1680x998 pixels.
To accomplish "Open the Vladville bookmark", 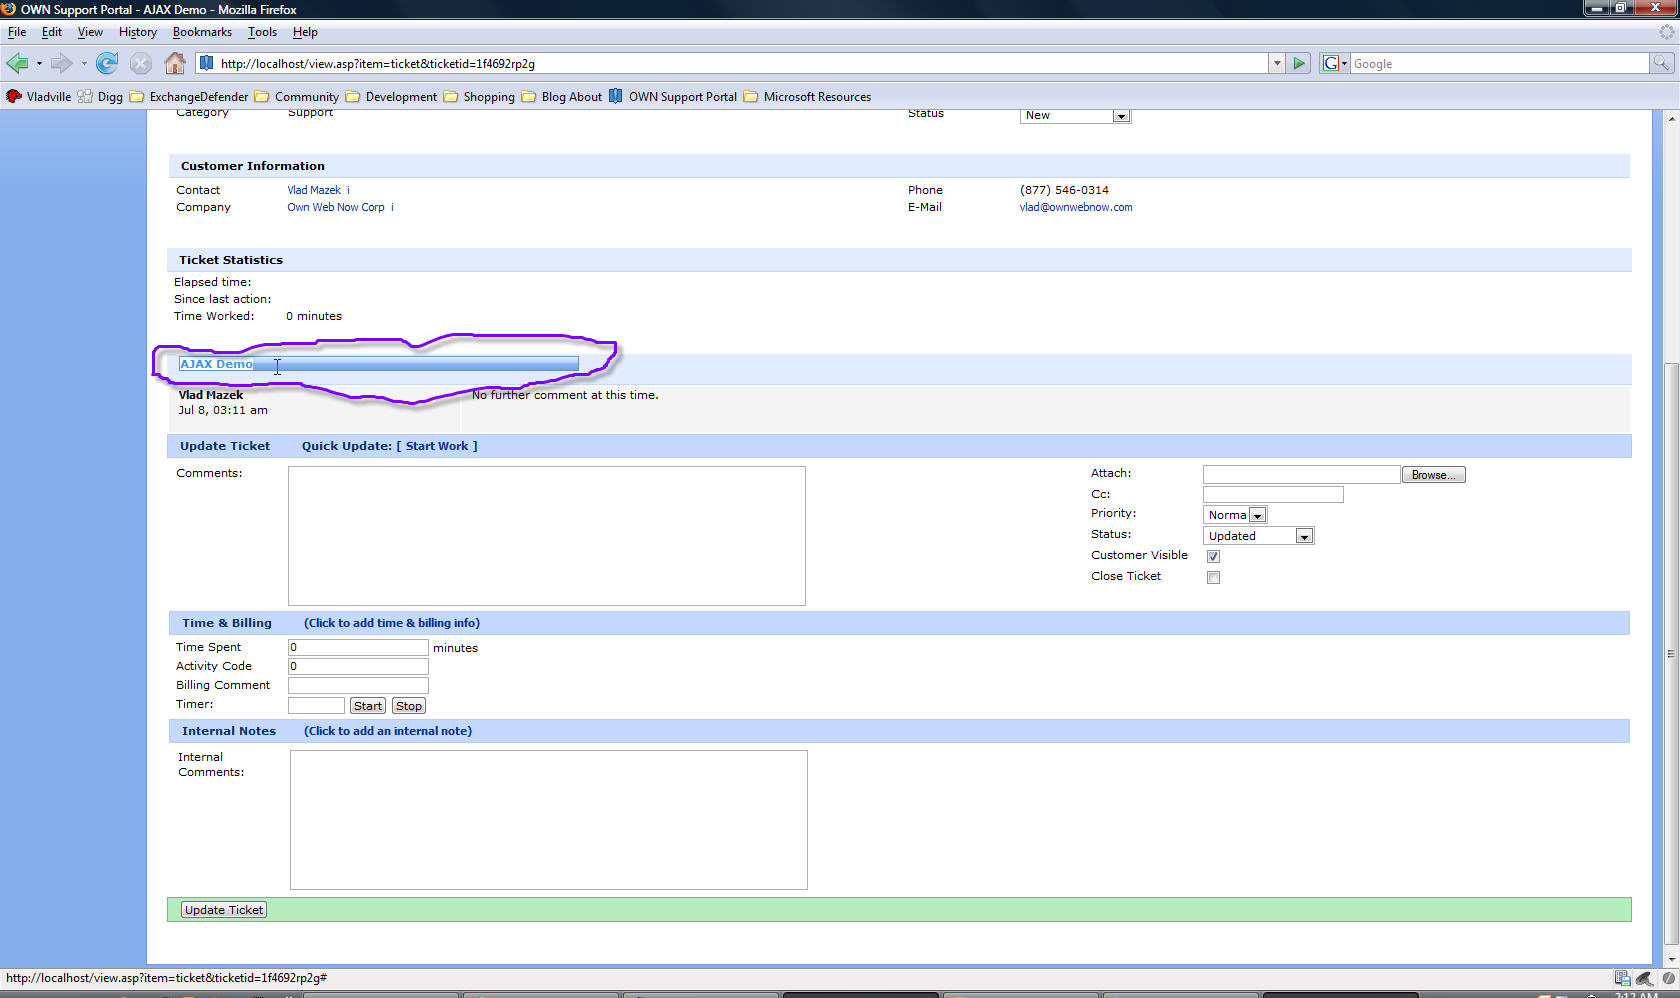I will tap(39, 97).
